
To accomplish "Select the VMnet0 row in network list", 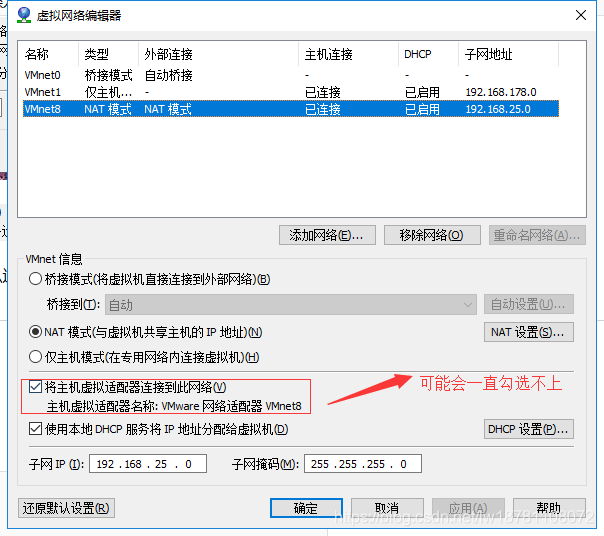I will [x=291, y=75].
